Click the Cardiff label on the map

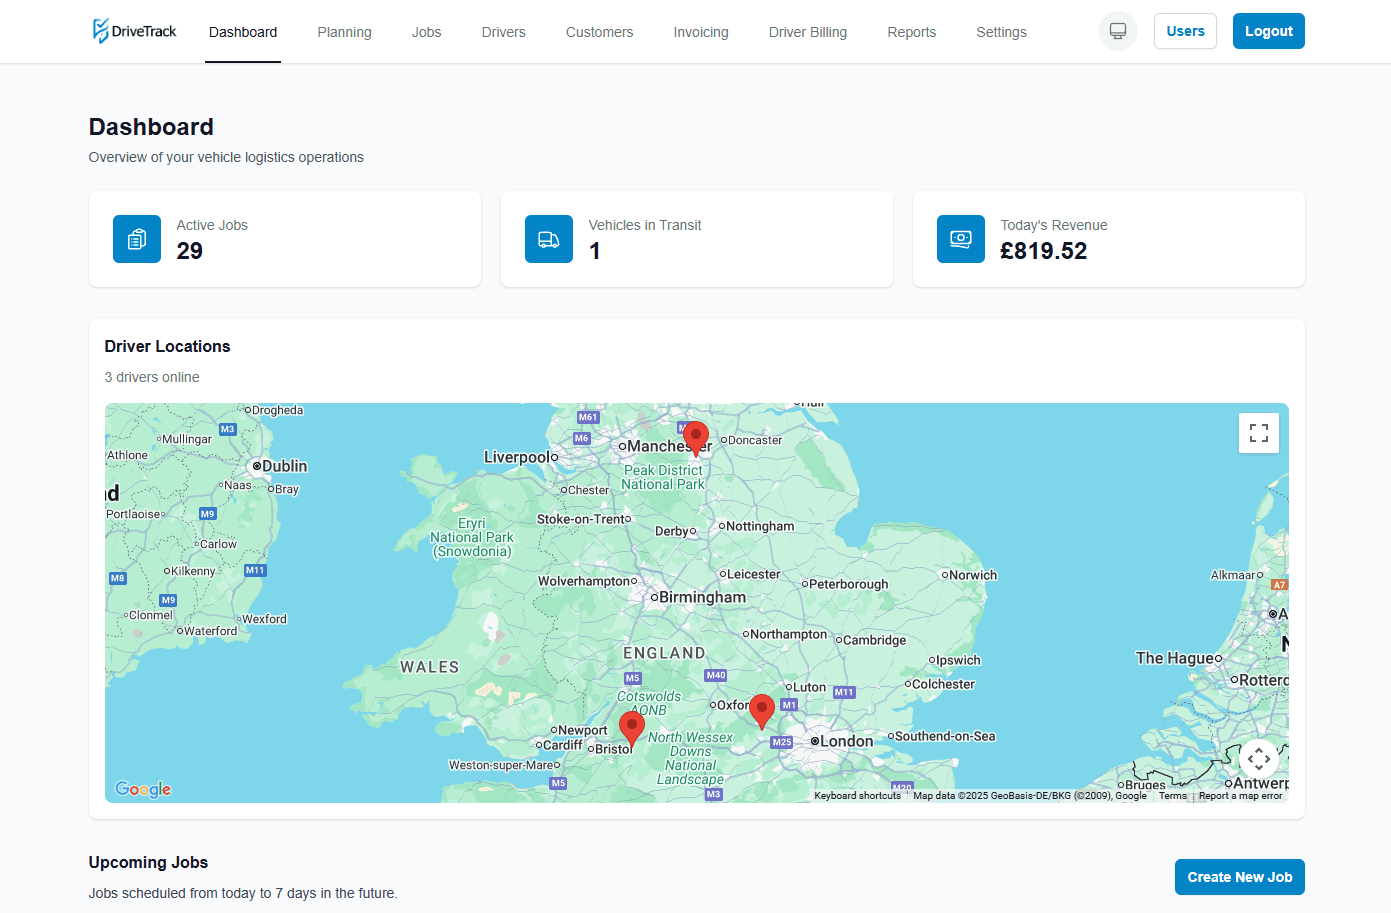[x=562, y=745]
